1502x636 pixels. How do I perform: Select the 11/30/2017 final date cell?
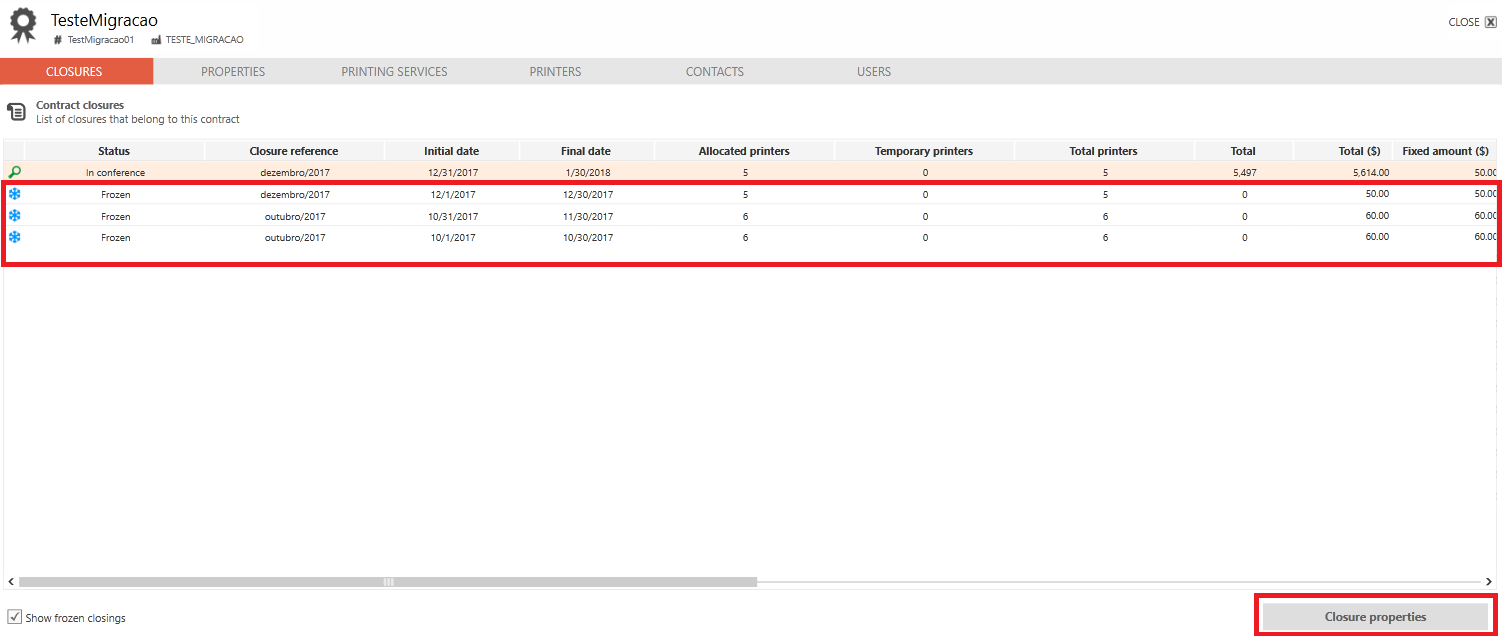(587, 216)
